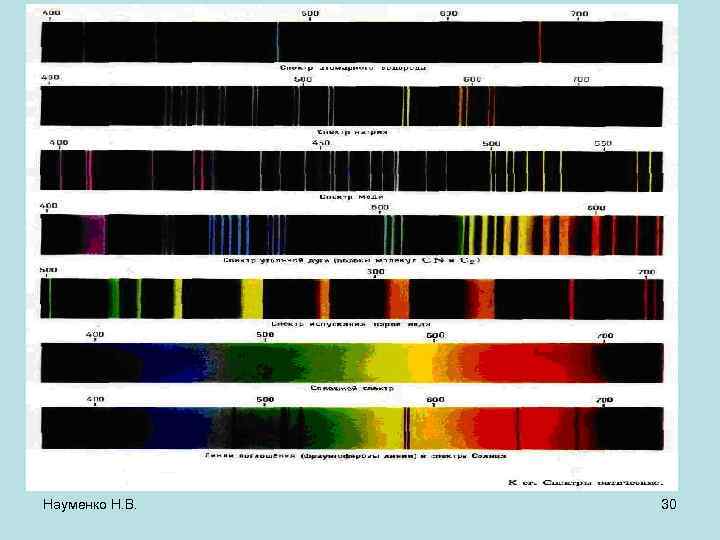Click the carbon arc spectrum caption
The image size is (720, 540).
tap(352, 260)
